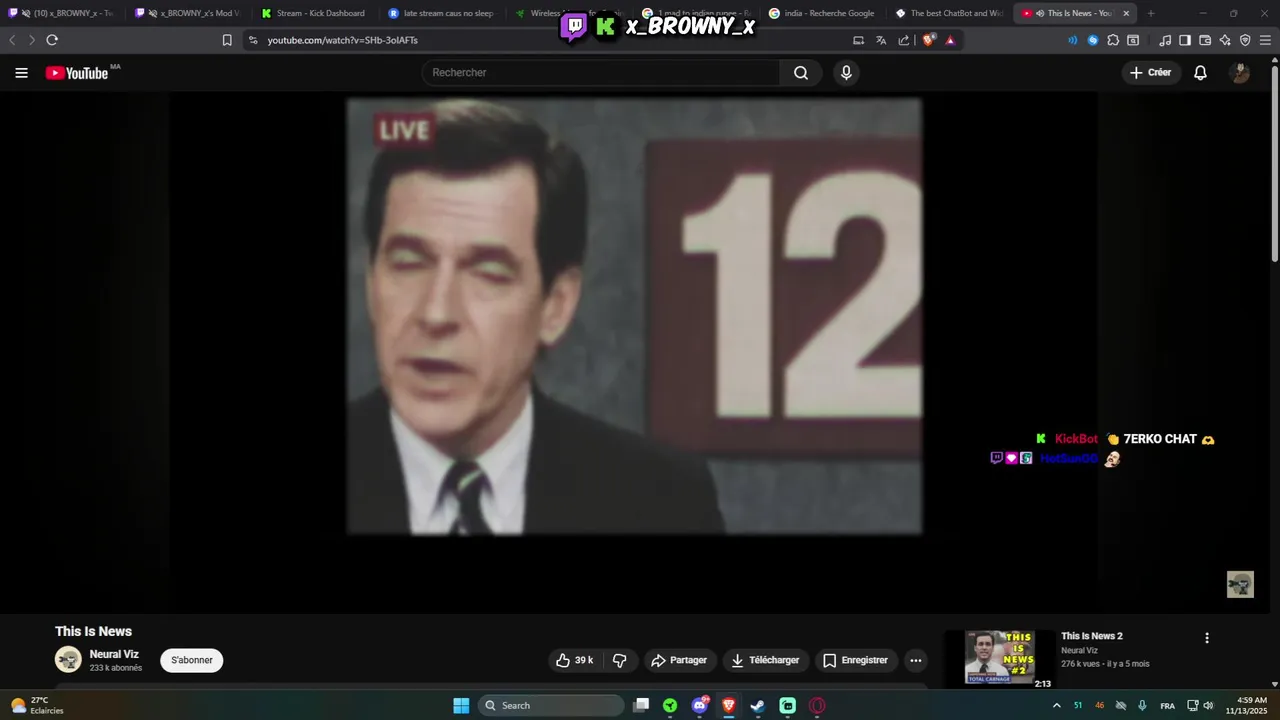The image size is (1280, 720).
Task: Open Brave Rewards triangle icon
Action: (x=950, y=40)
